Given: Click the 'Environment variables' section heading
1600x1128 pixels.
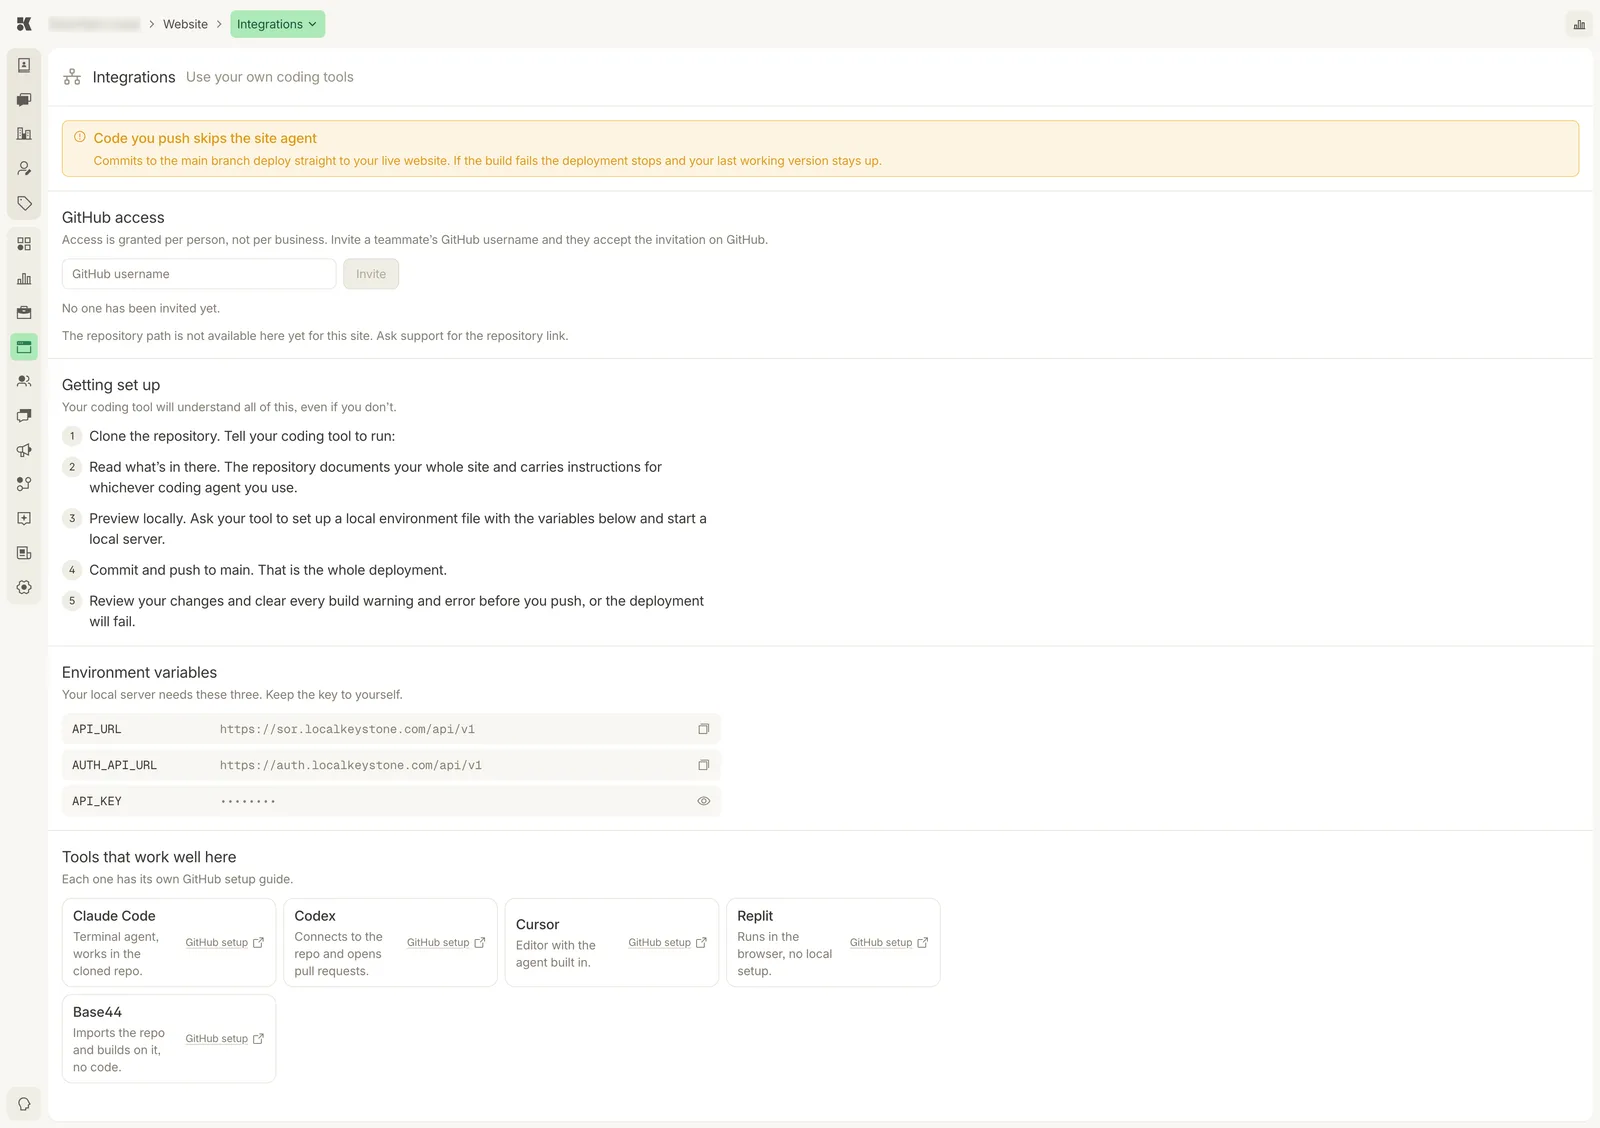Looking at the screenshot, I should 139,672.
